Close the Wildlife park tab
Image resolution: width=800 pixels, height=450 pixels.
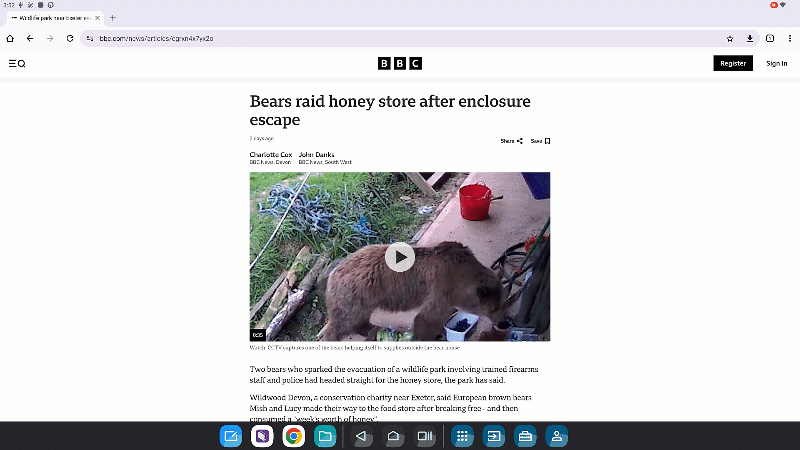pos(97,17)
